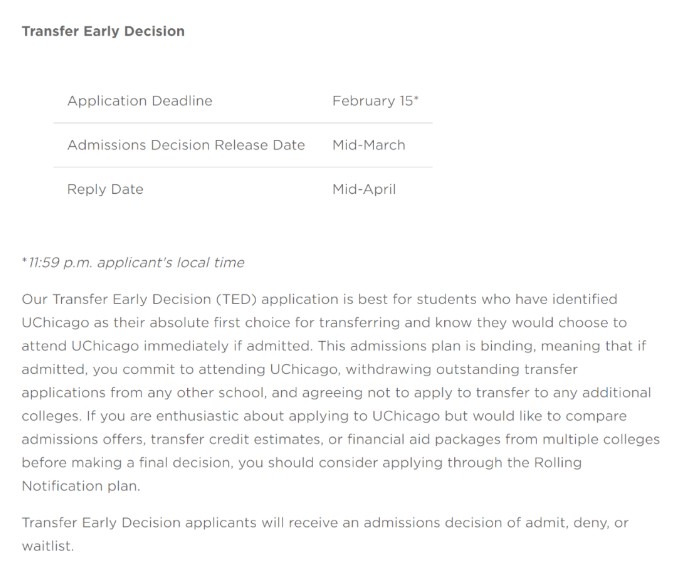Select the Application Deadline row label
The width and height of the screenshot is (681, 580).
[140, 101]
